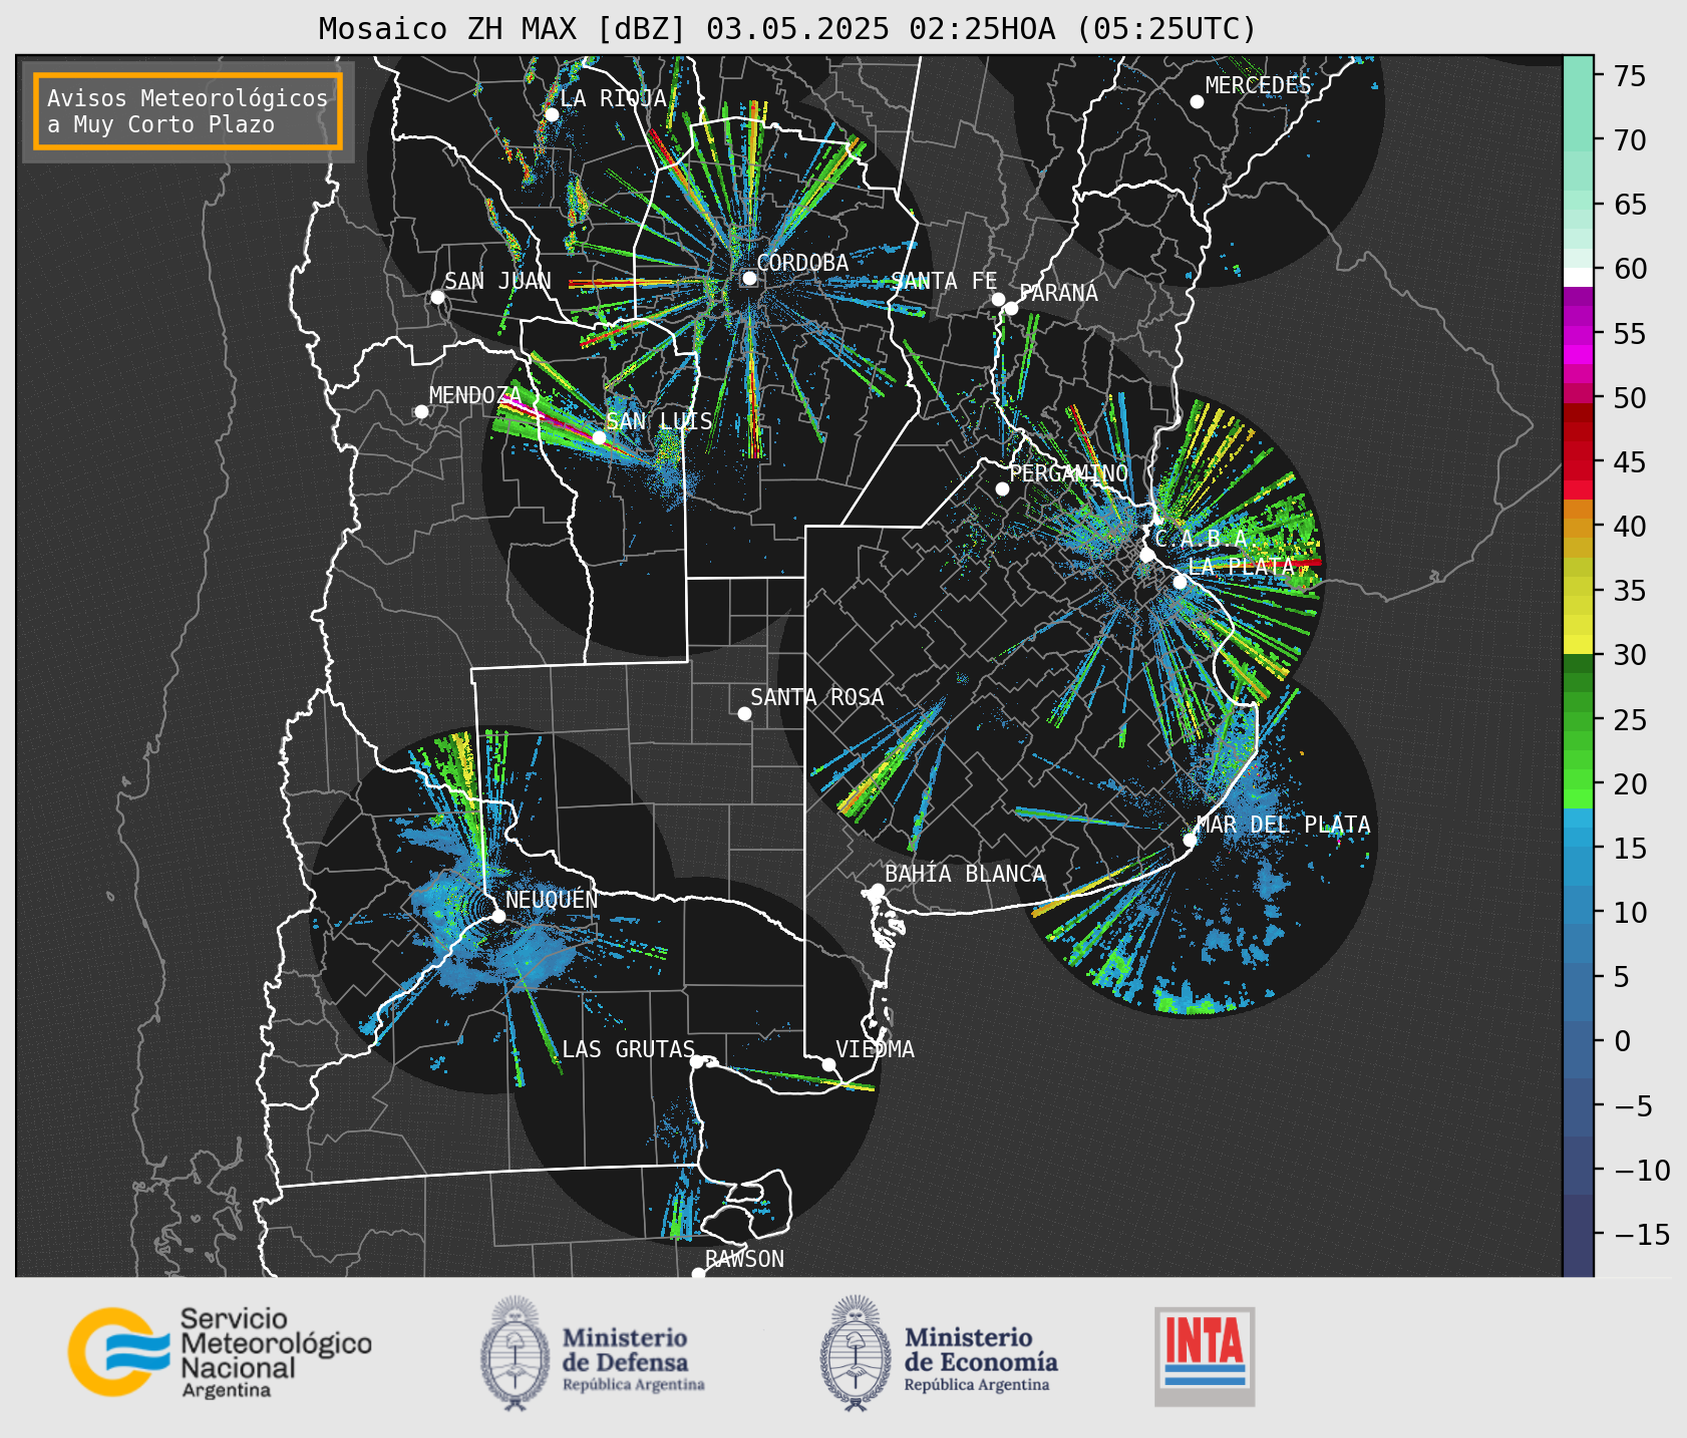Click the LA RIOJA city marker dot
The height and width of the screenshot is (1438, 1687).
pos(552,115)
